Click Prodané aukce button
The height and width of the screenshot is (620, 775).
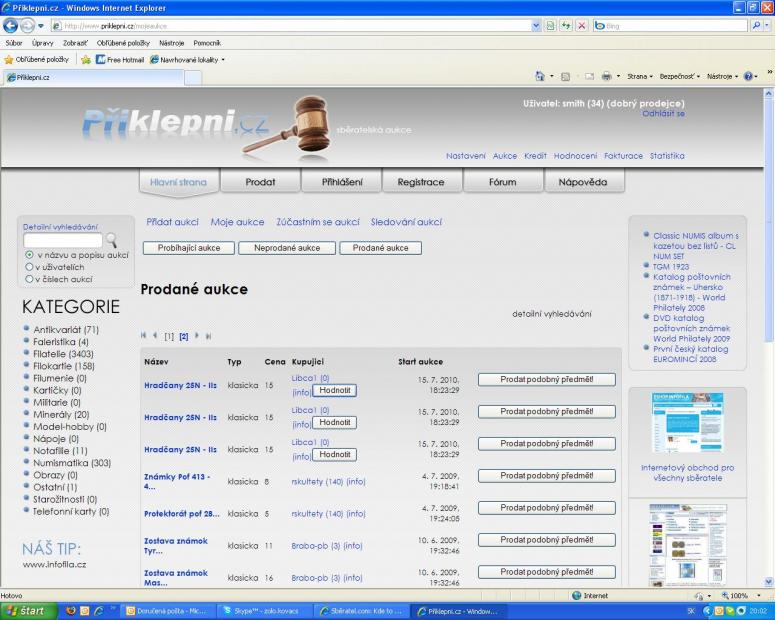pyautogui.click(x=381, y=248)
